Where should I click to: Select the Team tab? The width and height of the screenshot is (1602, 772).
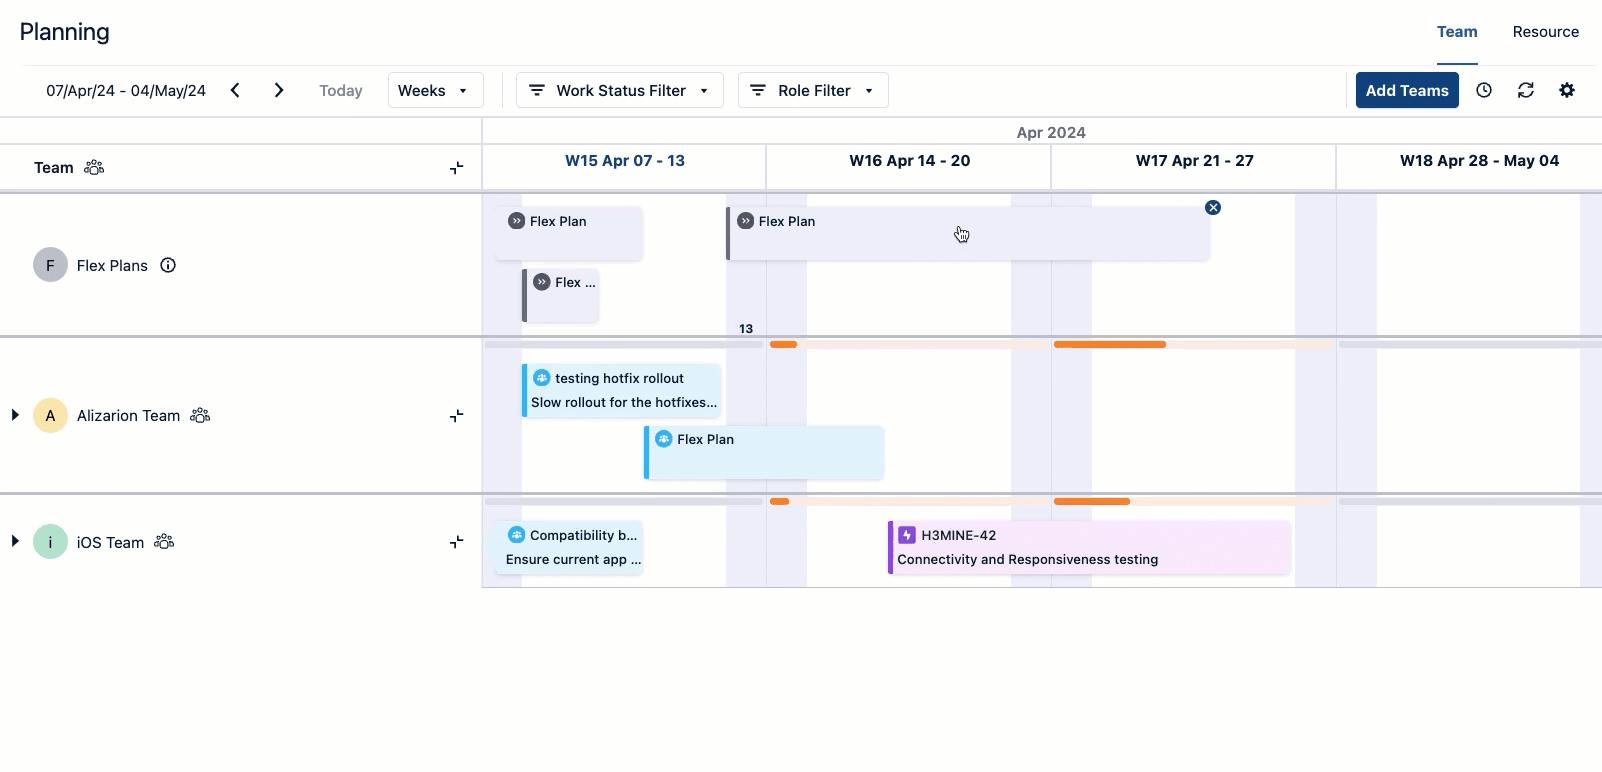point(1457,32)
